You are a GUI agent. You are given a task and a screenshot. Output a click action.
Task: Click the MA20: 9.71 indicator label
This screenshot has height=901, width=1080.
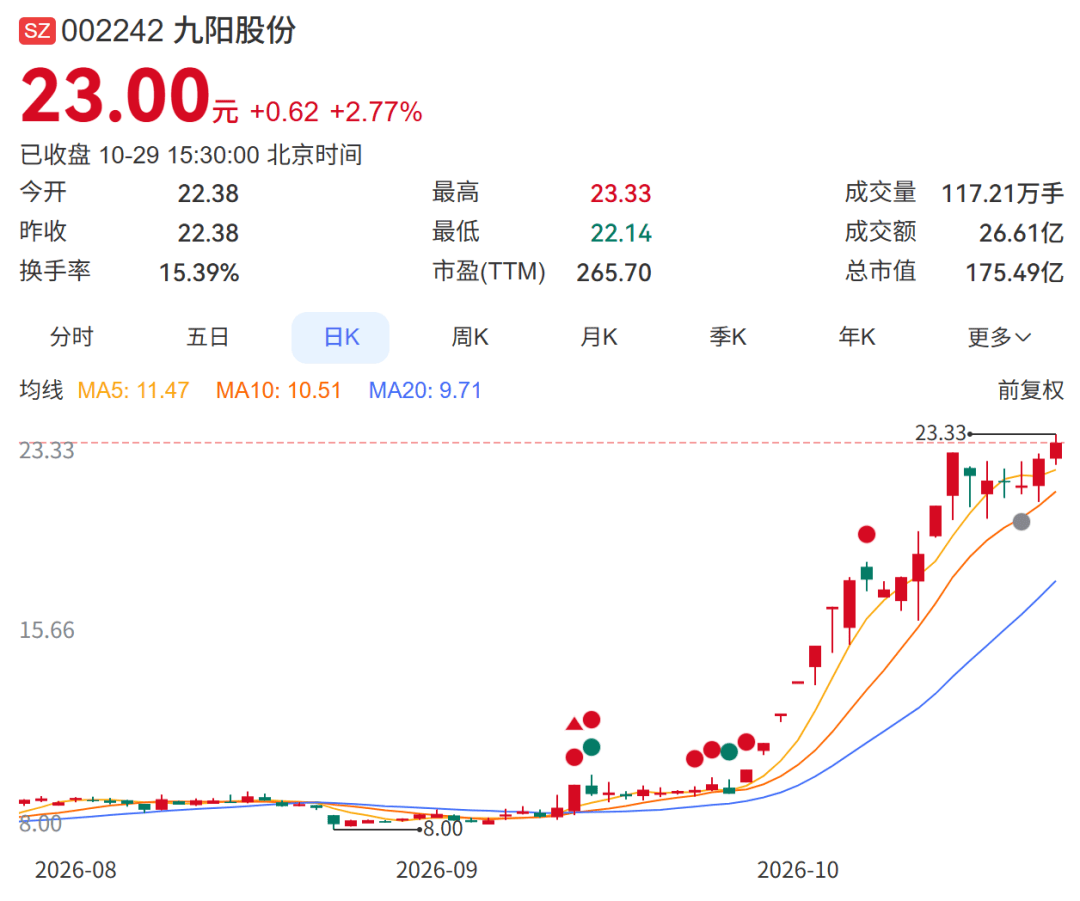(424, 391)
